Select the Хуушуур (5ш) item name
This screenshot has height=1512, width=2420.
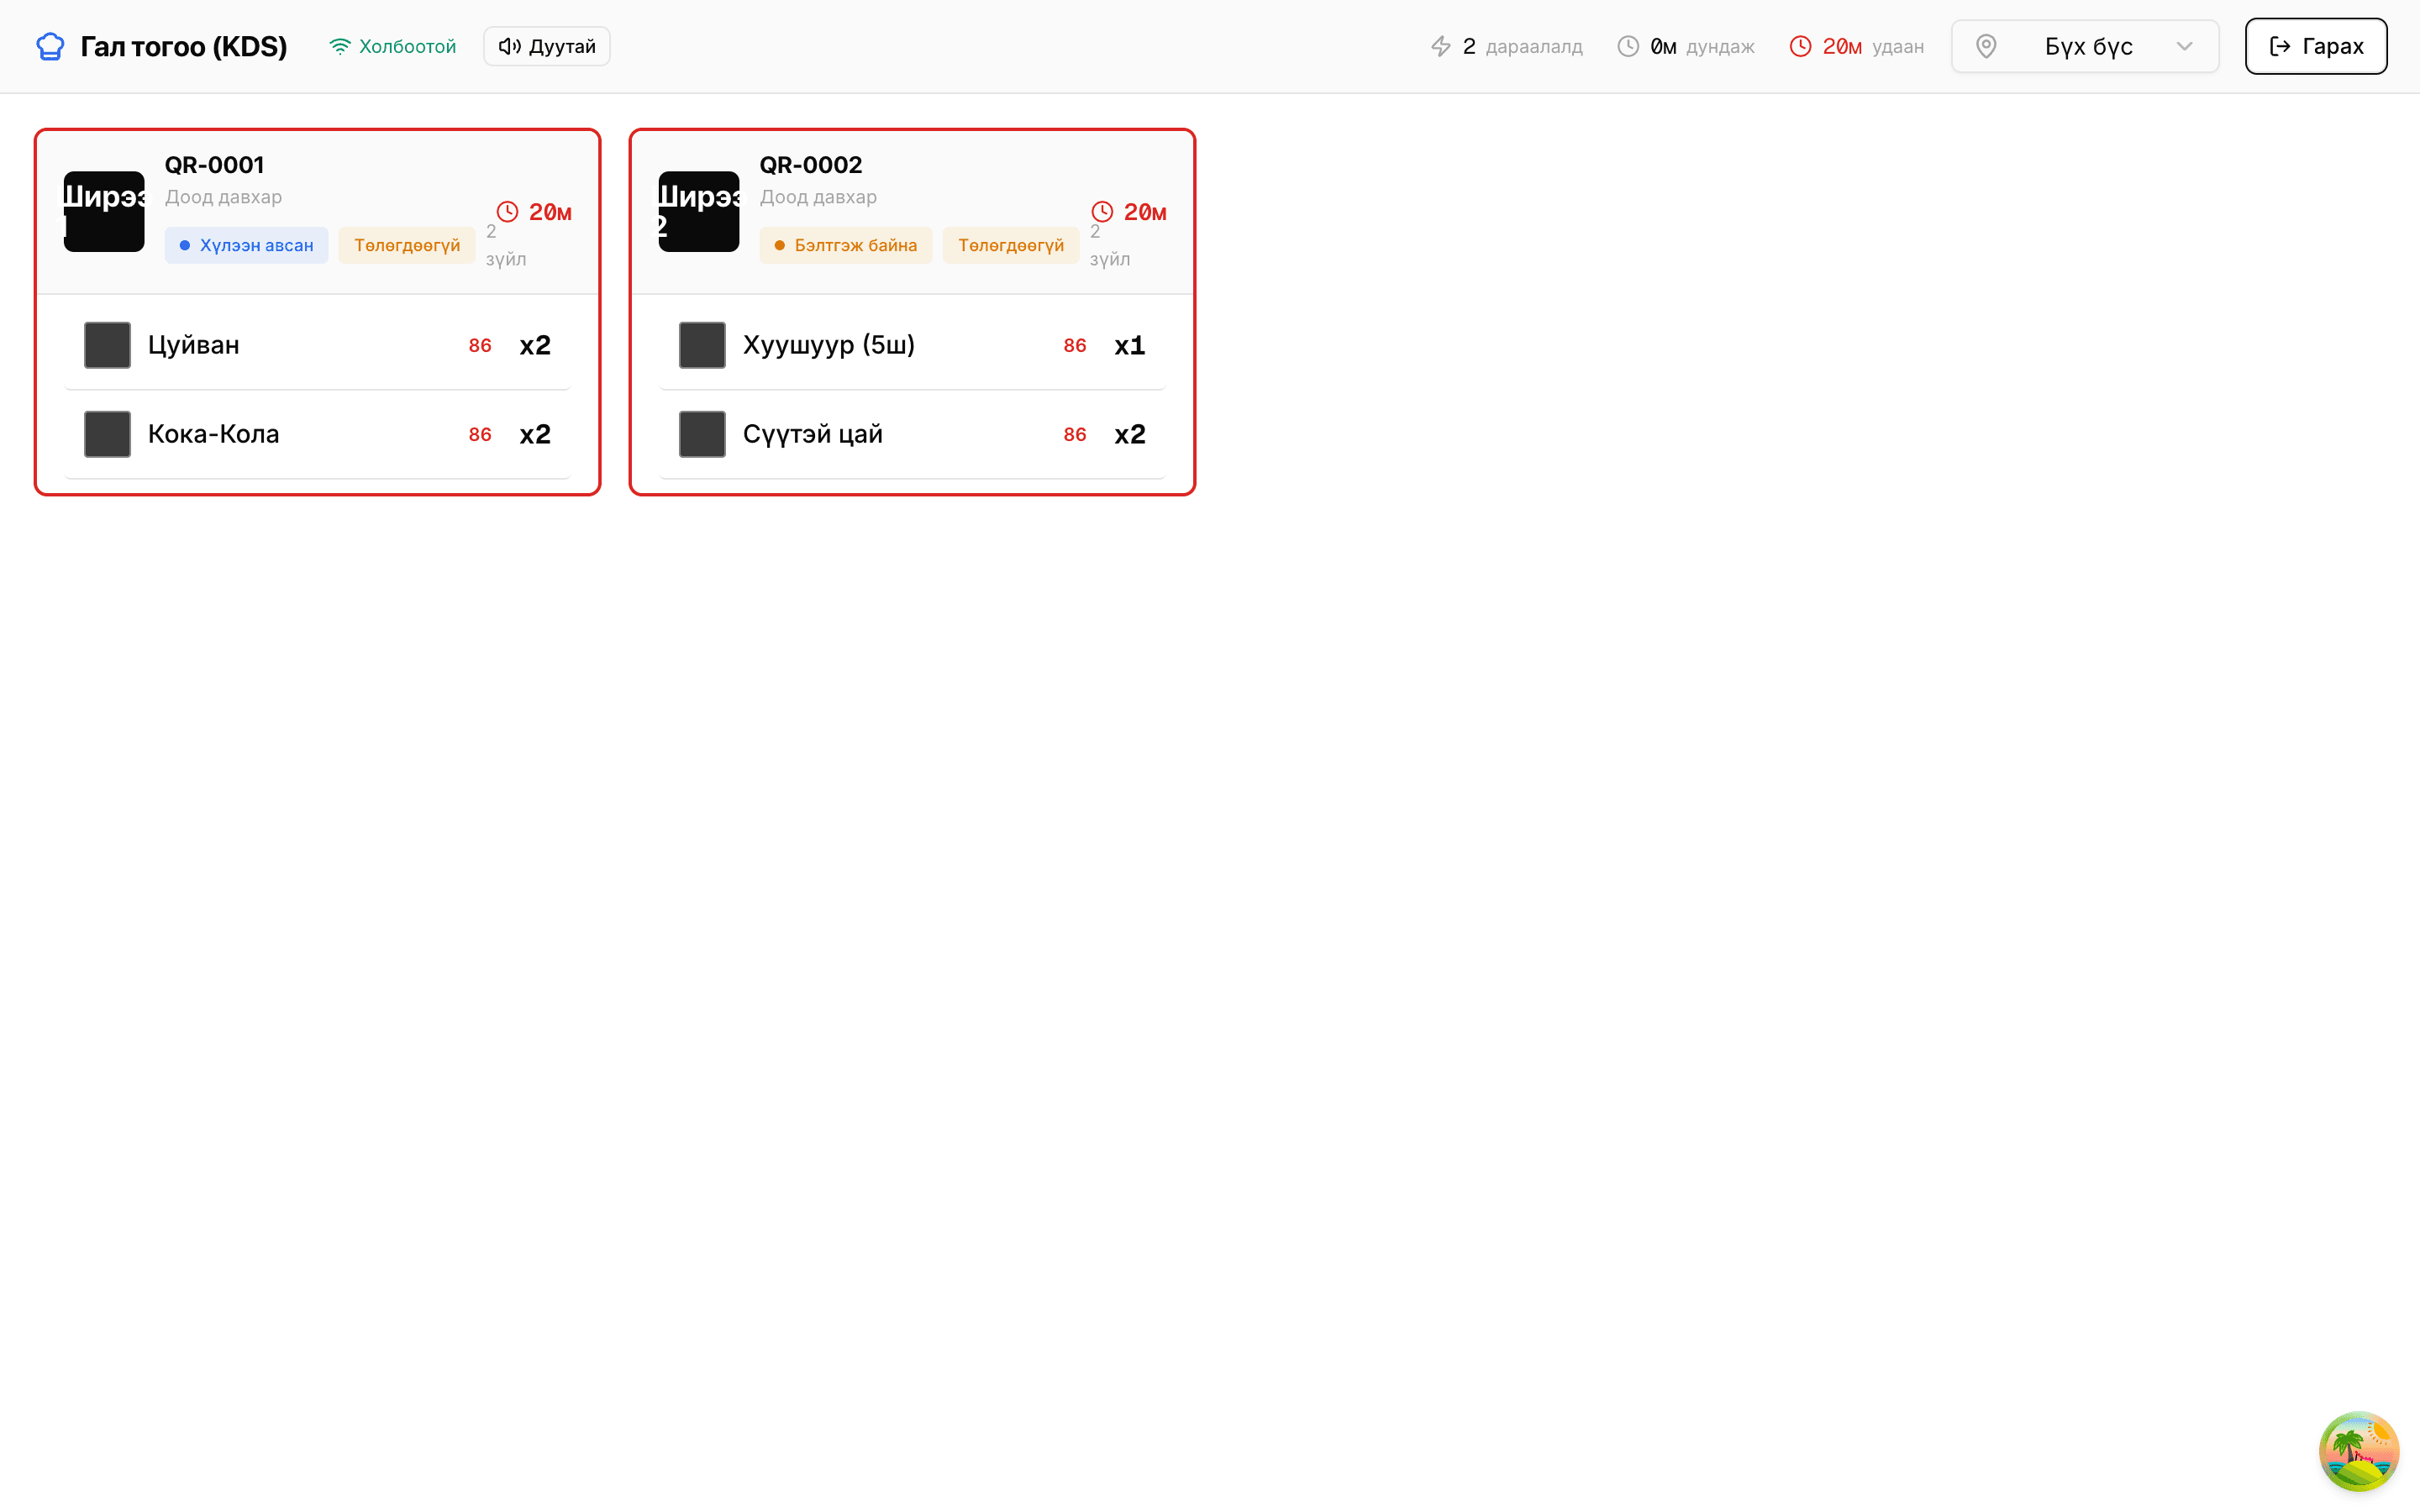[x=829, y=345]
